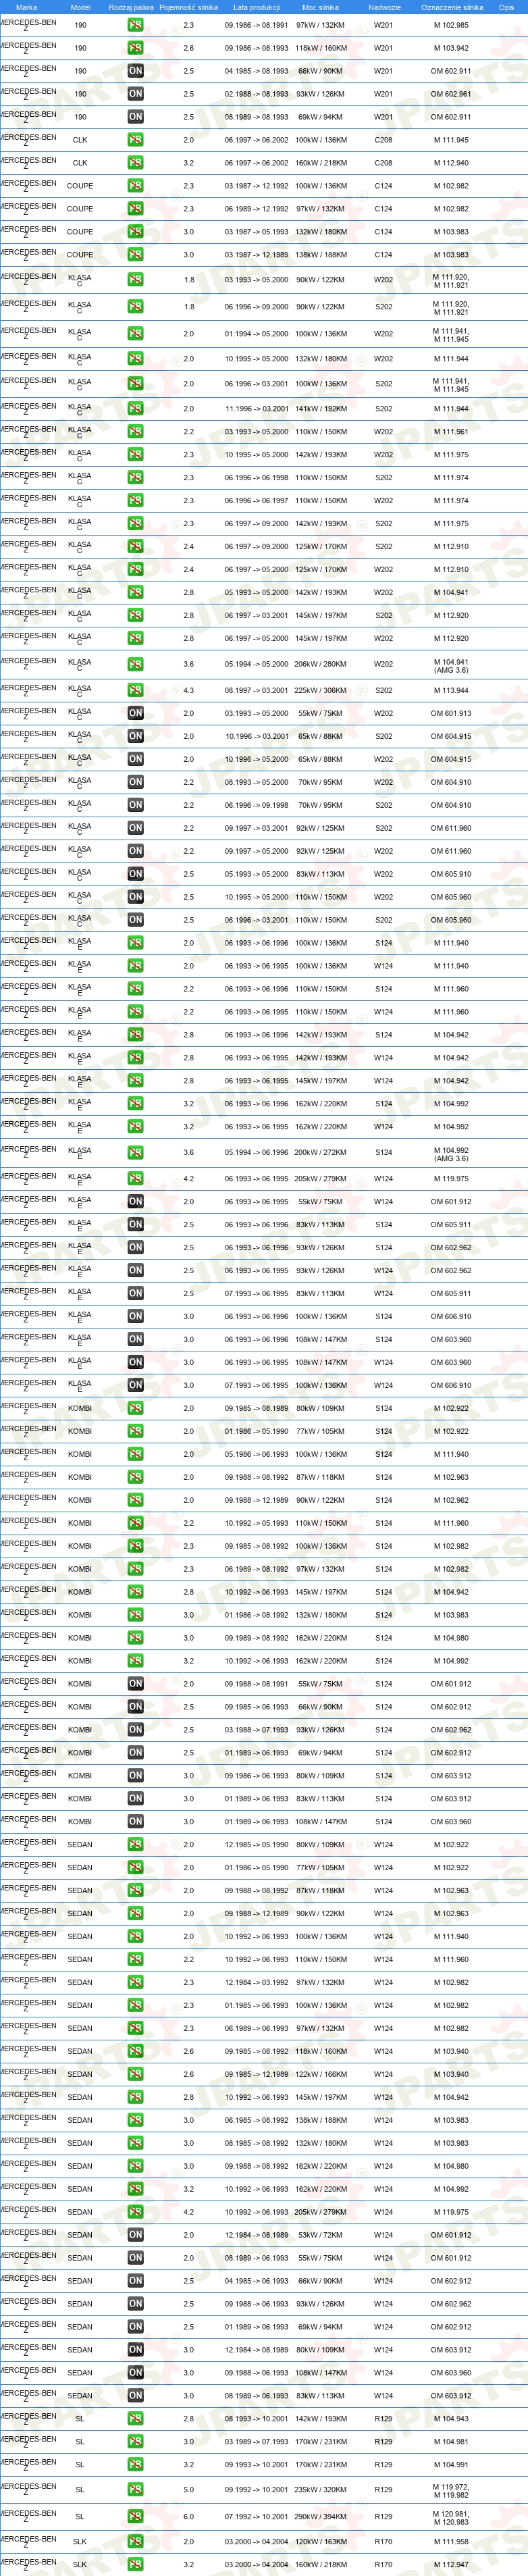Click the PB fuel icon for 190 M 103.942

tap(135, 48)
